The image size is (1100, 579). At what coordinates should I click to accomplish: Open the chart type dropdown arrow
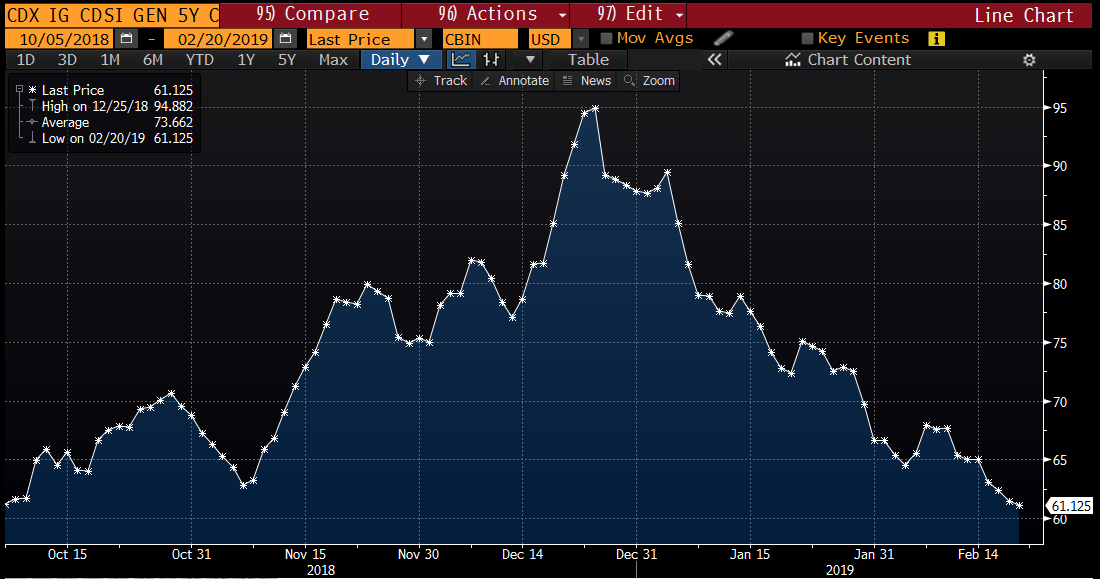[x=530, y=60]
